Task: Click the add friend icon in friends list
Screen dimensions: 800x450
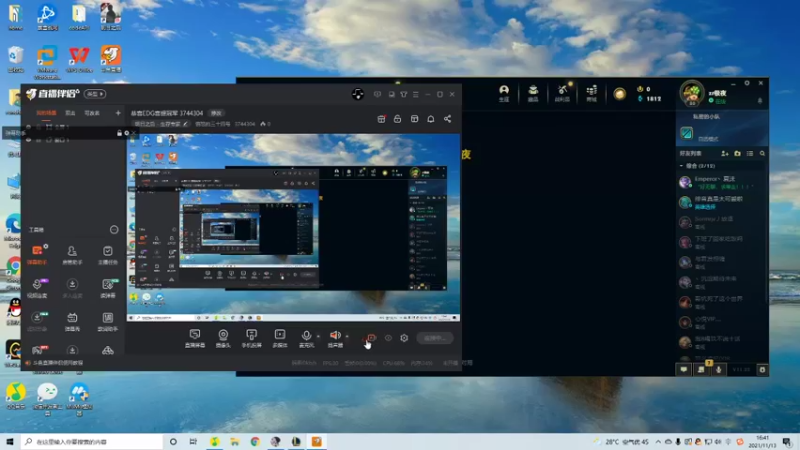Action: point(724,153)
